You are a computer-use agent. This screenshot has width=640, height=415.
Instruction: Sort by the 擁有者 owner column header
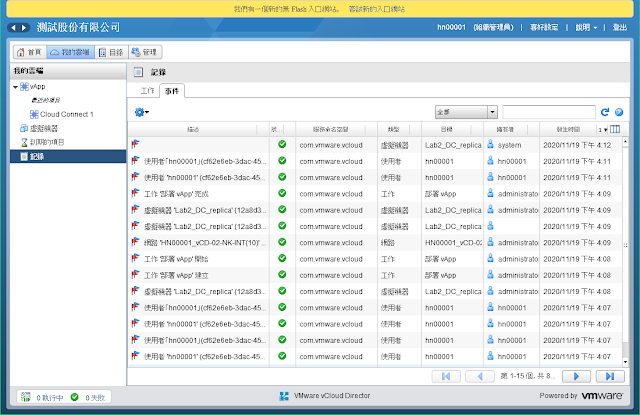[x=505, y=129]
